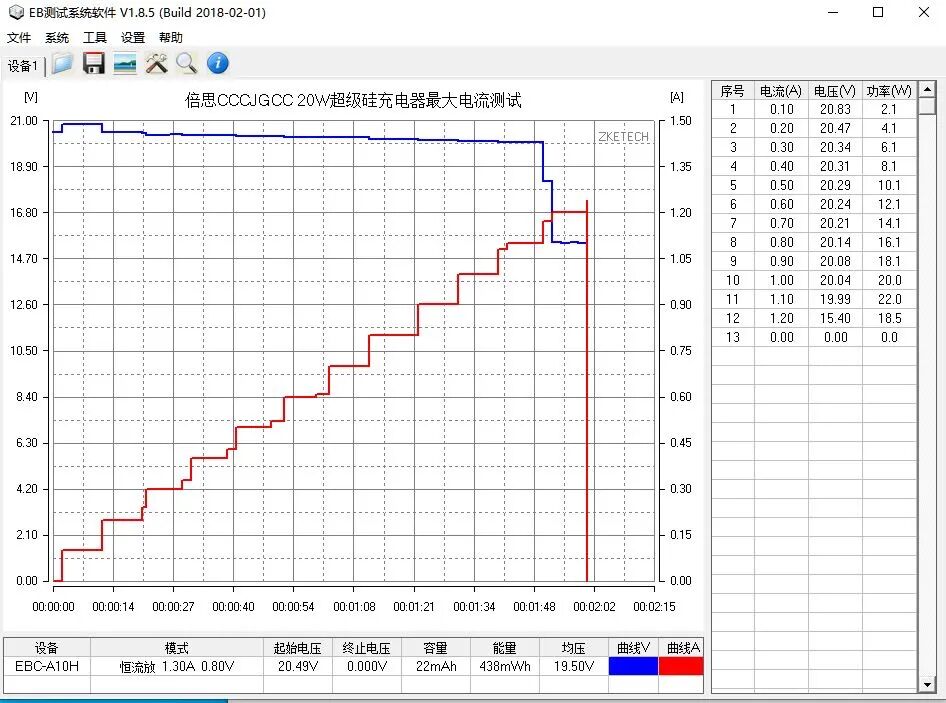The width and height of the screenshot is (946, 703).
Task: Select voltage cell 20.34 in row 3
Action: tap(835, 147)
